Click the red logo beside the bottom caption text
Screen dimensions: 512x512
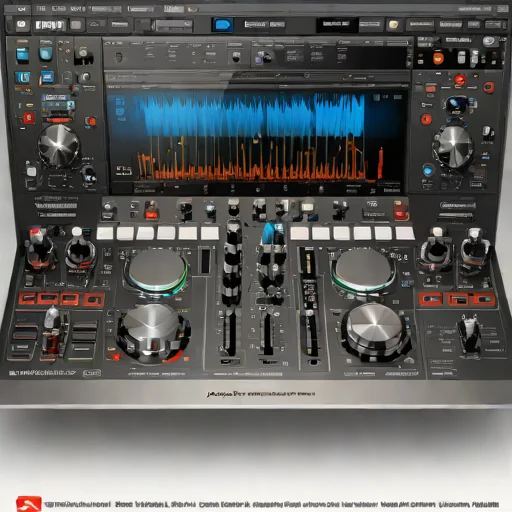[29, 504]
